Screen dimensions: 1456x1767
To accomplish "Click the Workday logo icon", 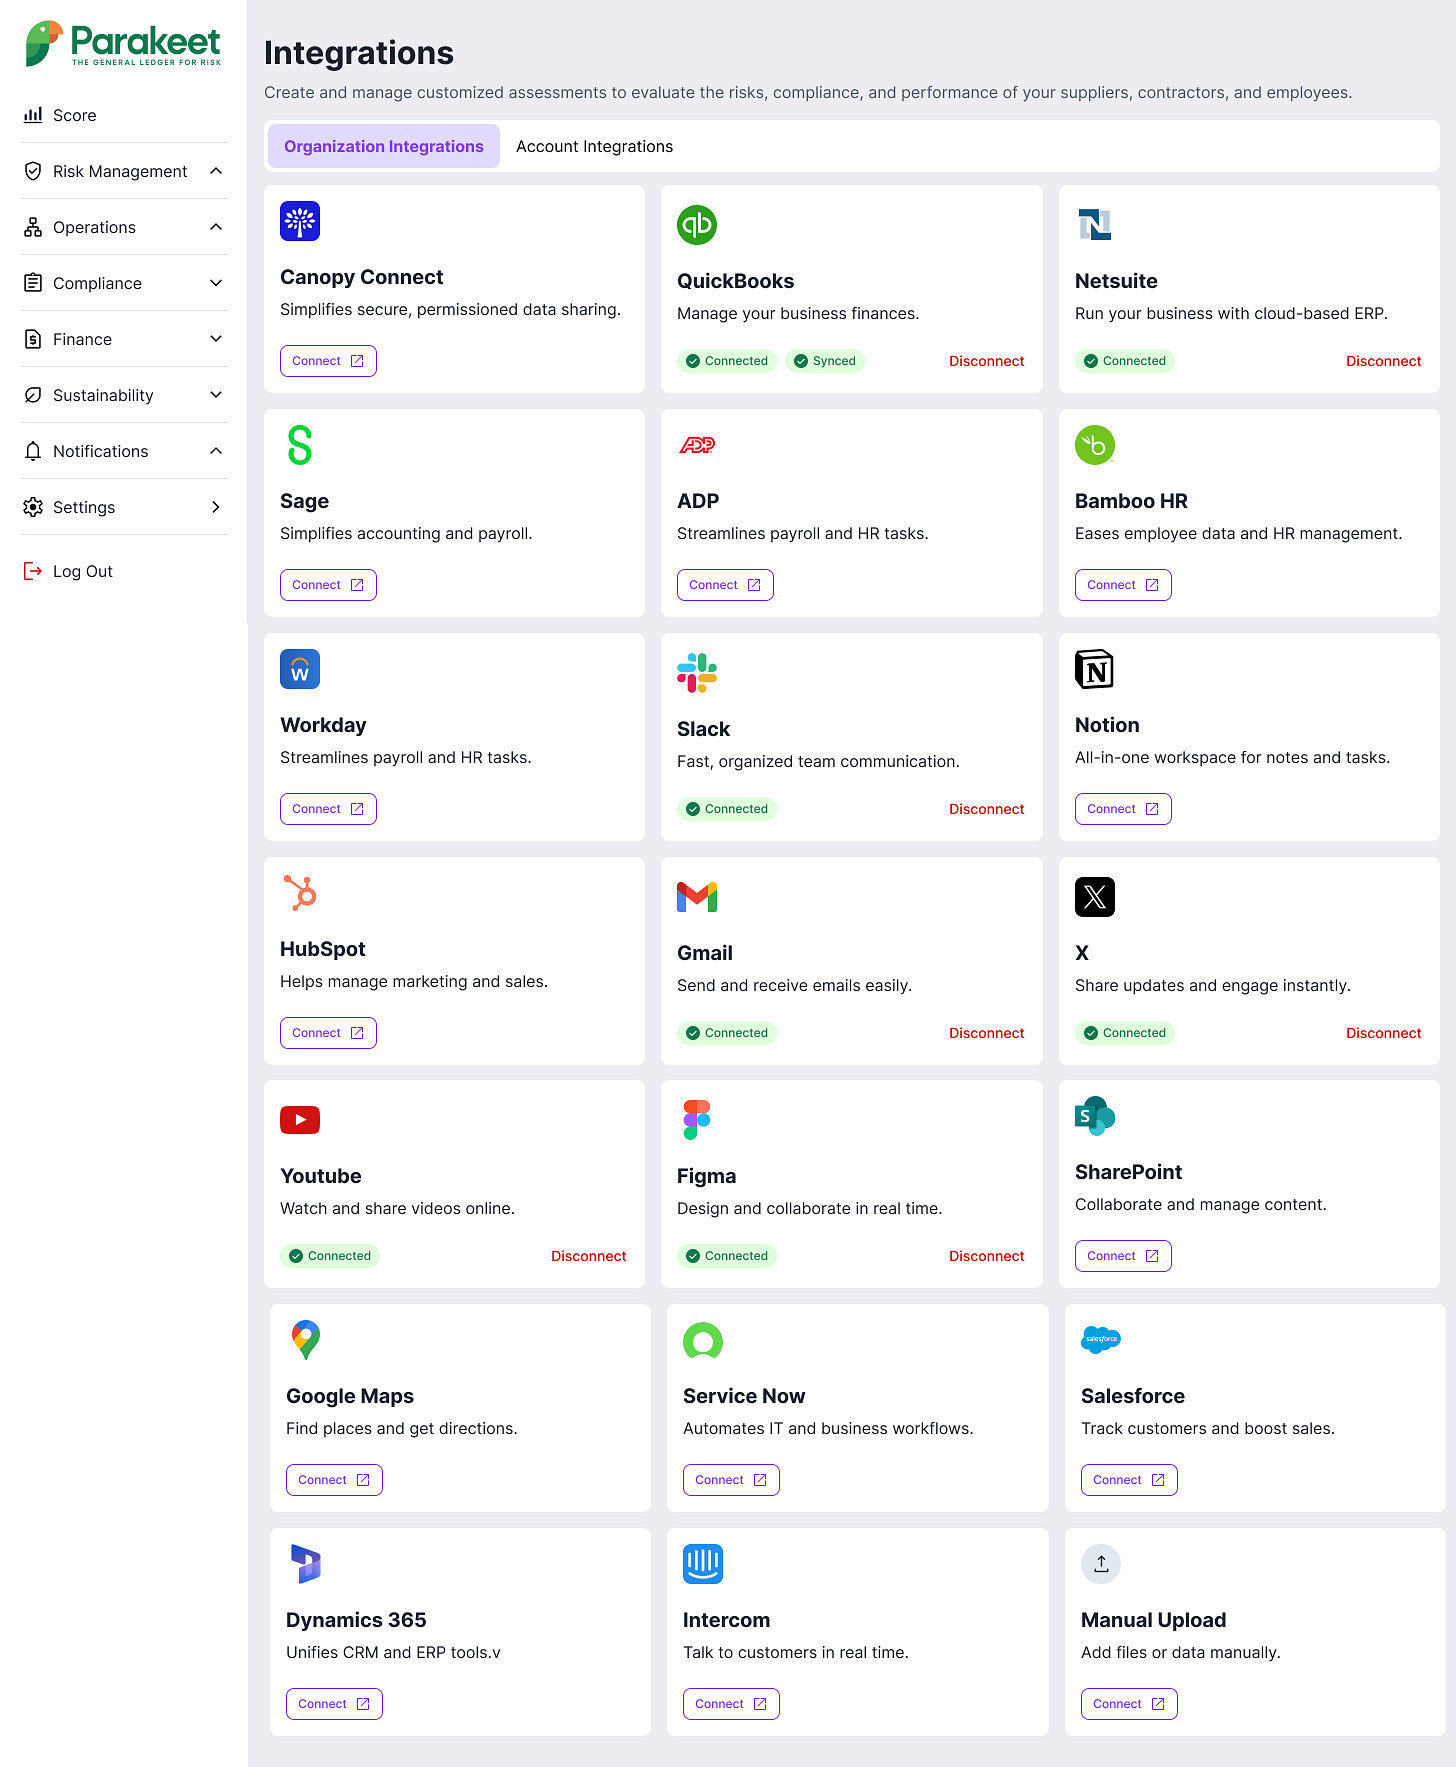I will coord(300,669).
